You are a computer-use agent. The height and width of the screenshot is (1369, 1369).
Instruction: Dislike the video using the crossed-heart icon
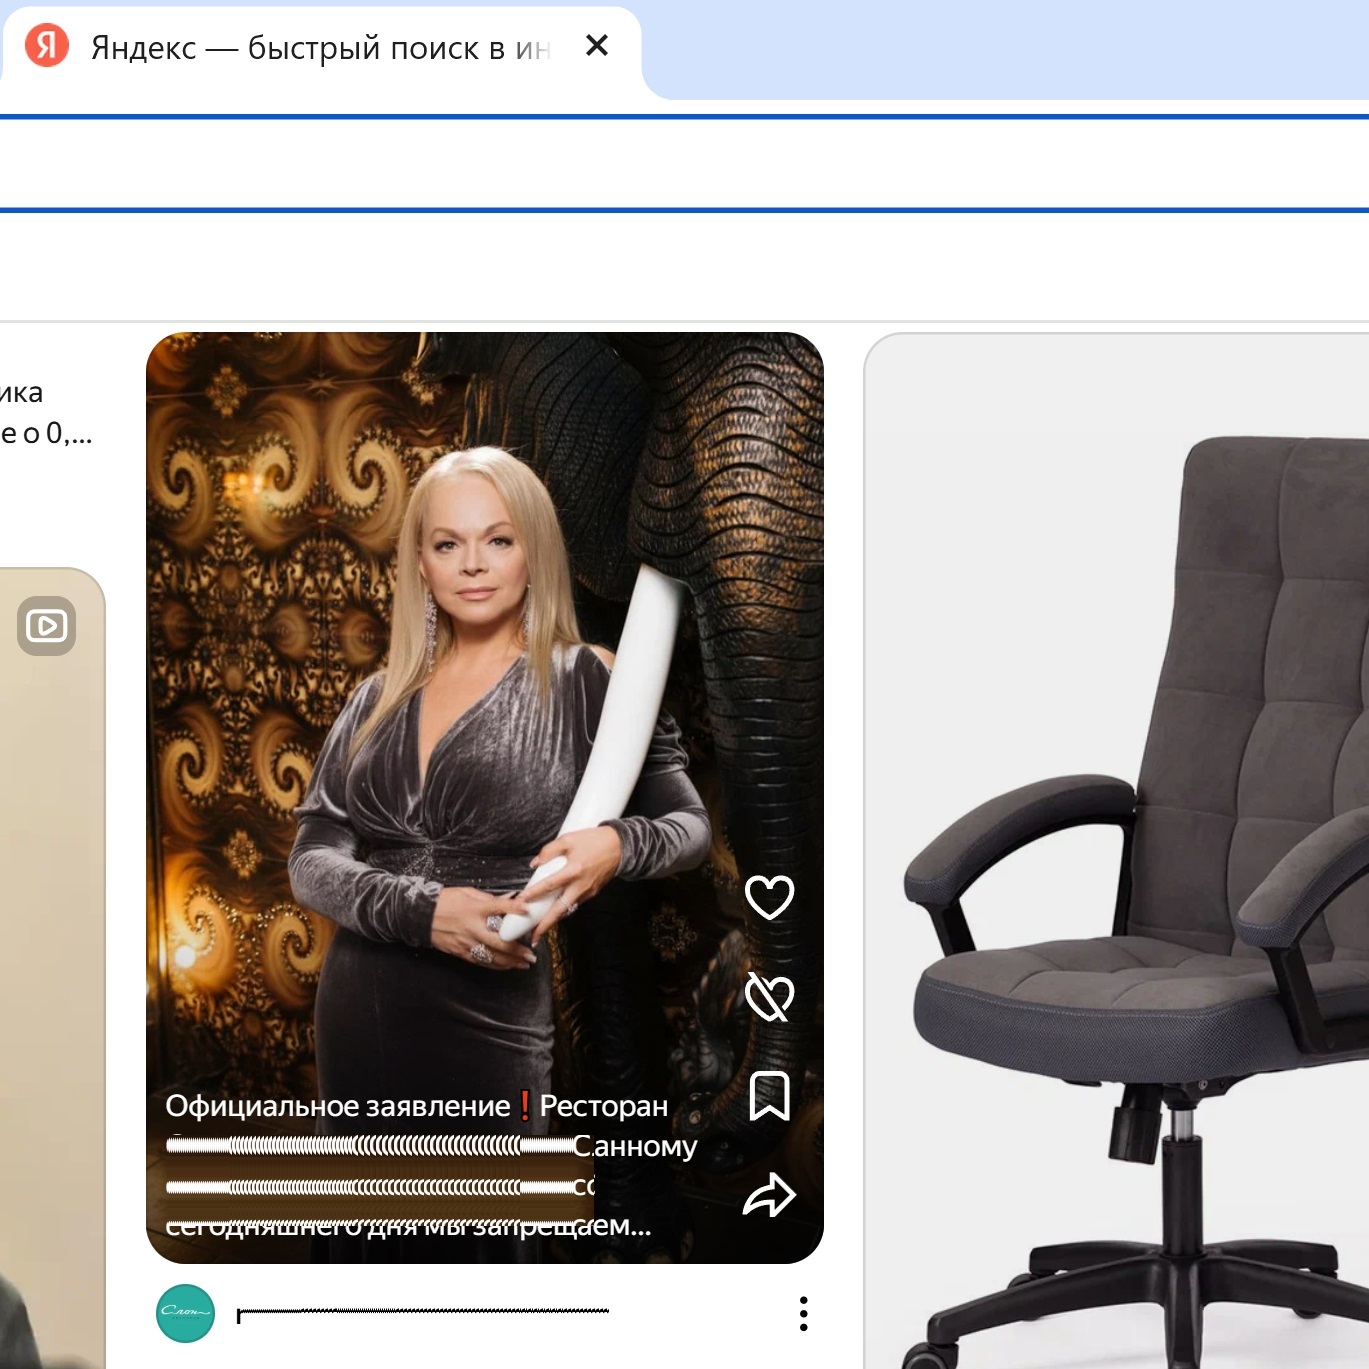coord(770,997)
